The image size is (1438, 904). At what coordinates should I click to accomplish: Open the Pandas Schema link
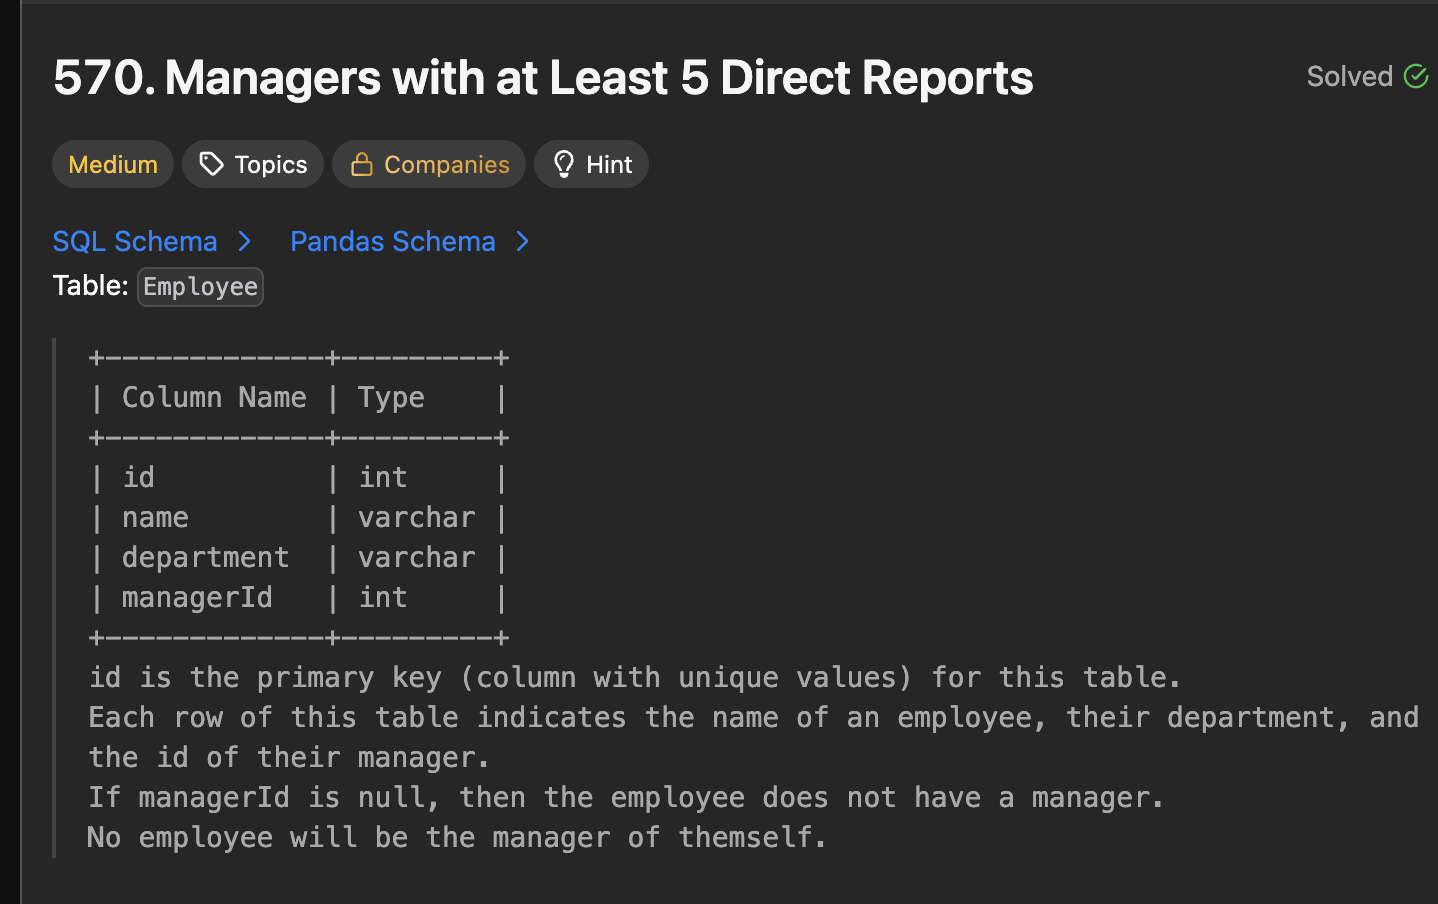coord(392,241)
